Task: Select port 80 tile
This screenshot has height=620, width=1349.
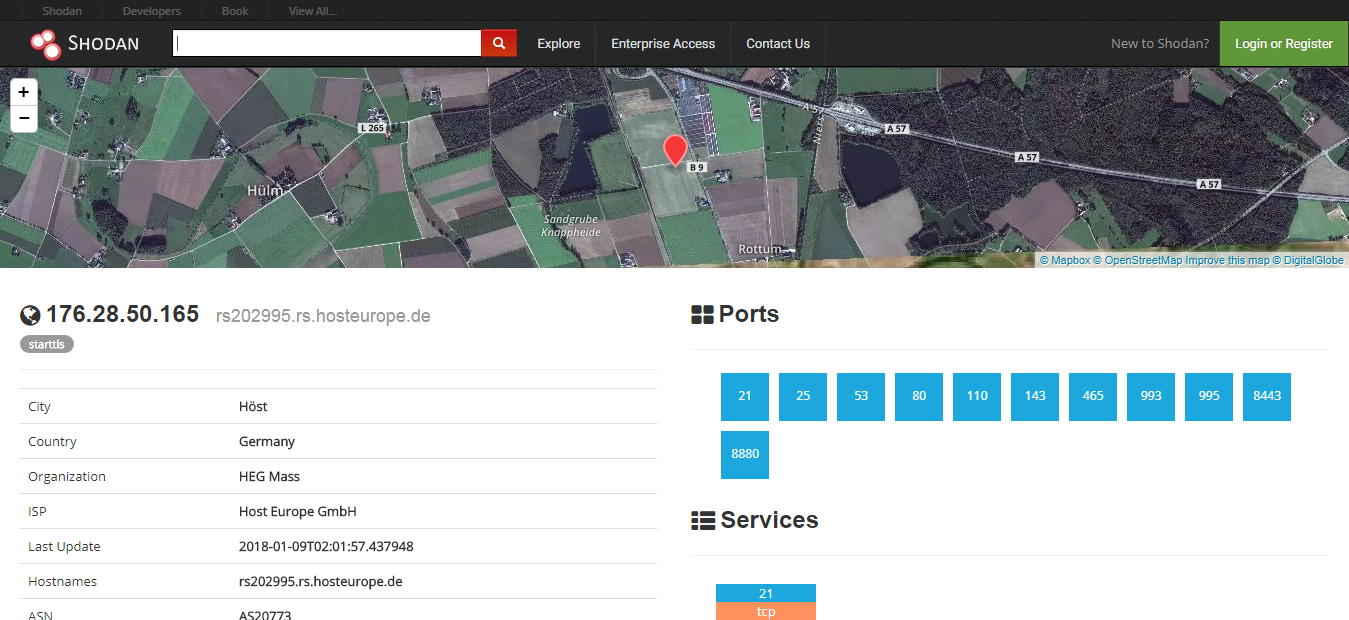Action: tap(919, 396)
